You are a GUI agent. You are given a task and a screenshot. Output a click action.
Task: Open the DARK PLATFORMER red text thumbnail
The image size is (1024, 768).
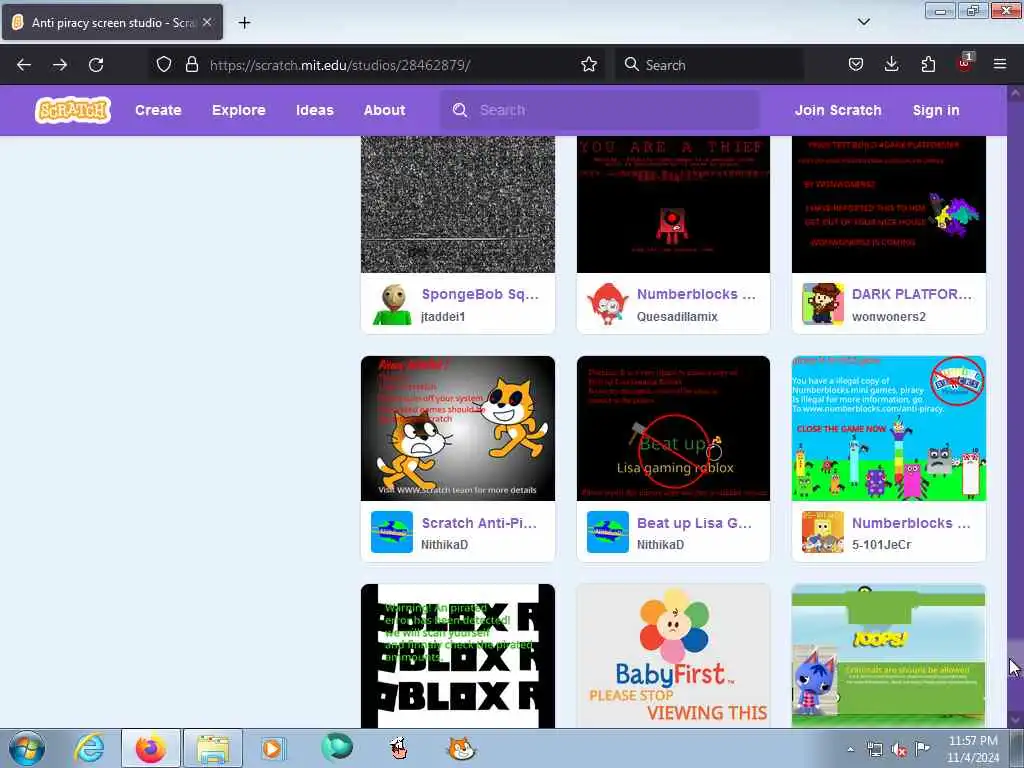888,204
